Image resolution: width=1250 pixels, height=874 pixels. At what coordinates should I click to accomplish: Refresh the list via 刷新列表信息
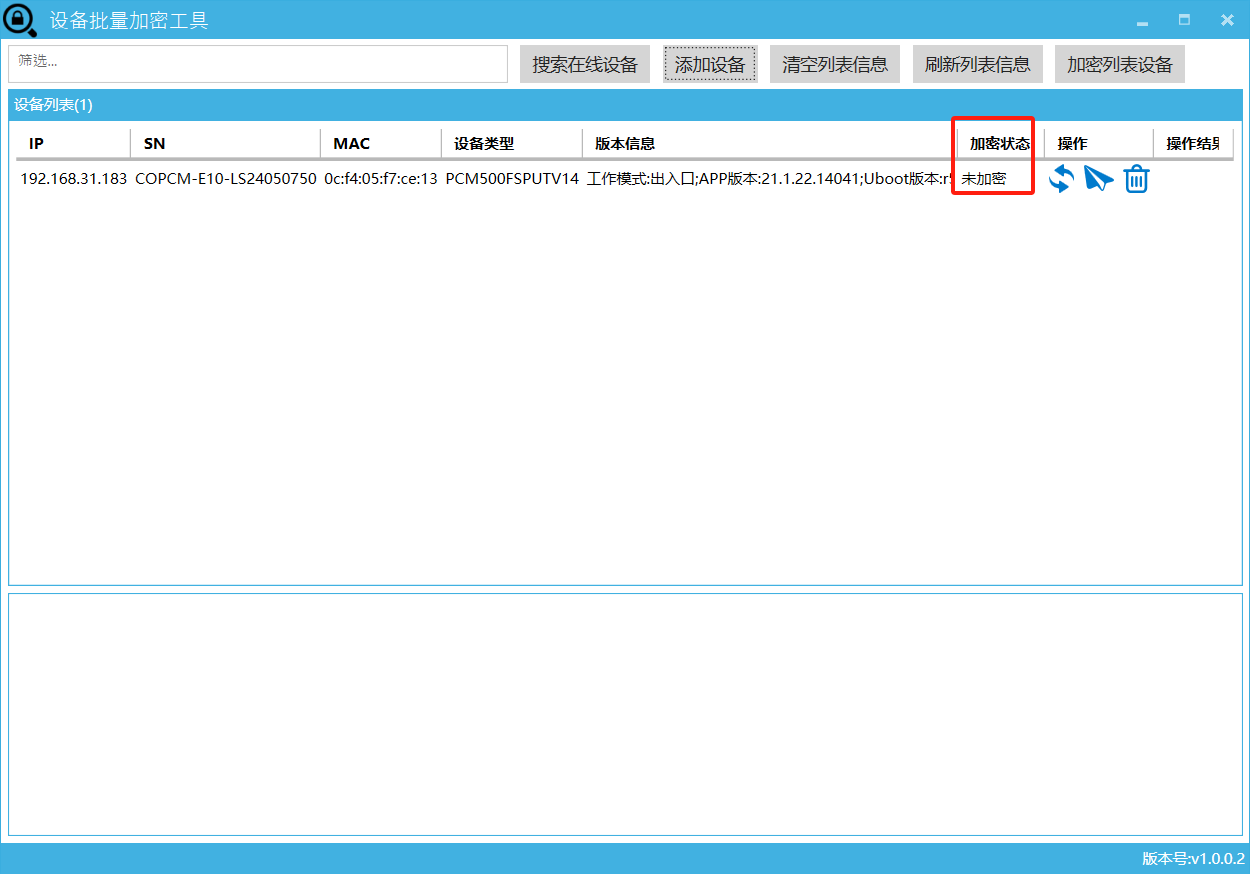pos(978,65)
